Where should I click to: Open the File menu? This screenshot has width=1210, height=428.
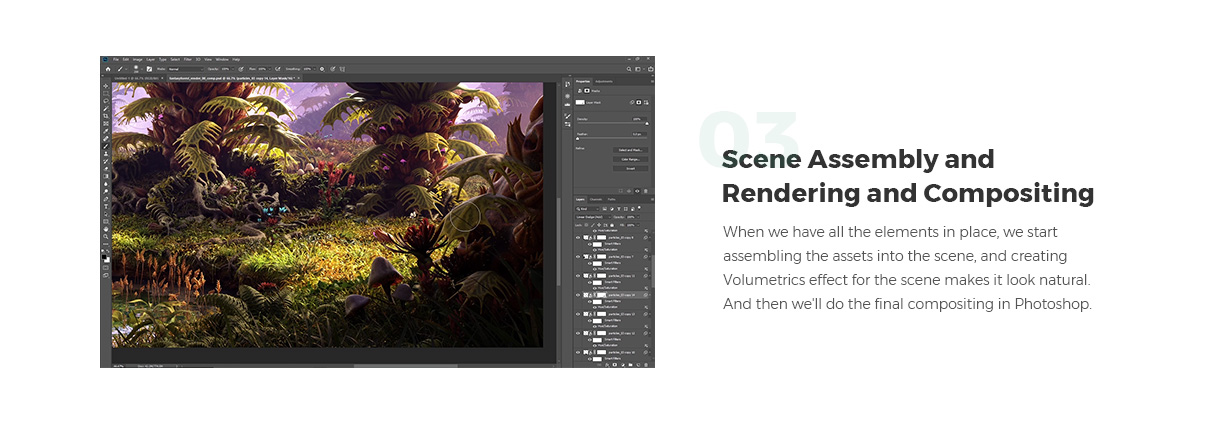[x=115, y=60]
